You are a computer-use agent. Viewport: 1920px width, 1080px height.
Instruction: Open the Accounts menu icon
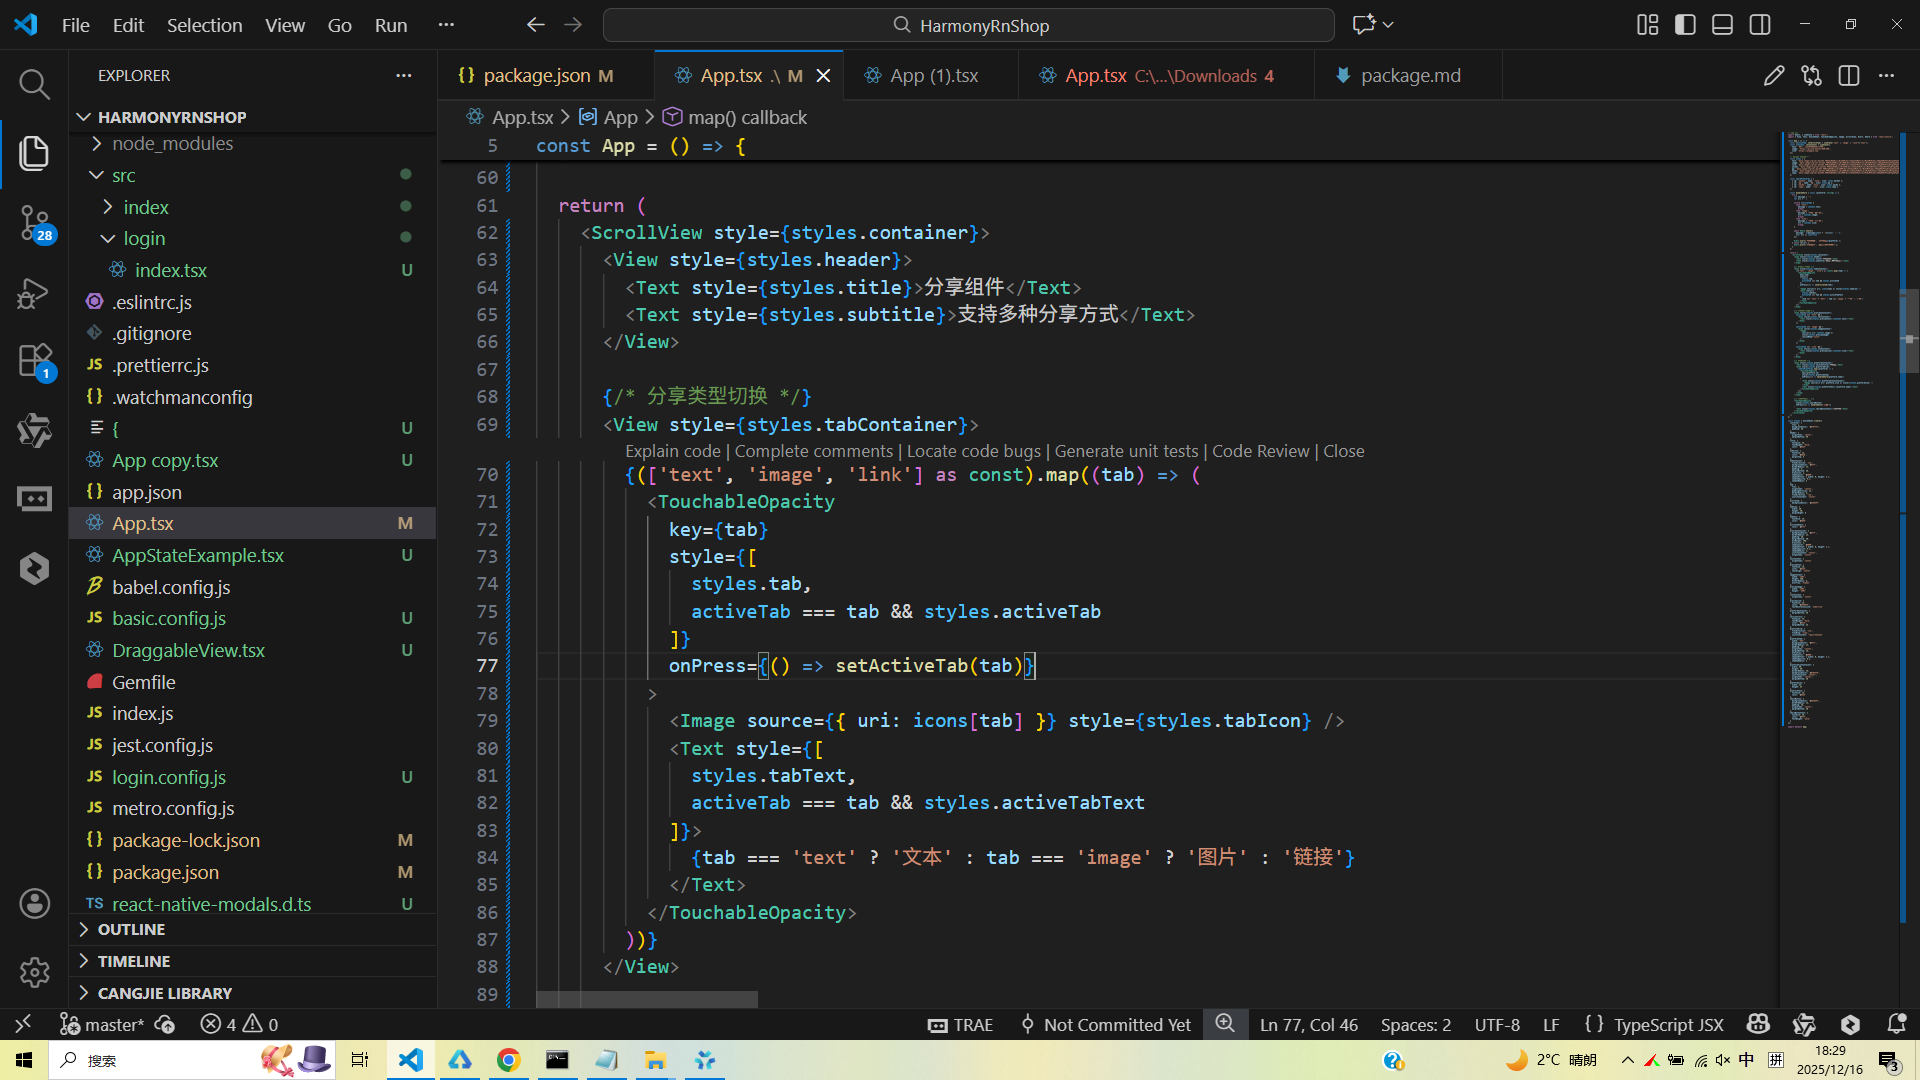tap(34, 904)
